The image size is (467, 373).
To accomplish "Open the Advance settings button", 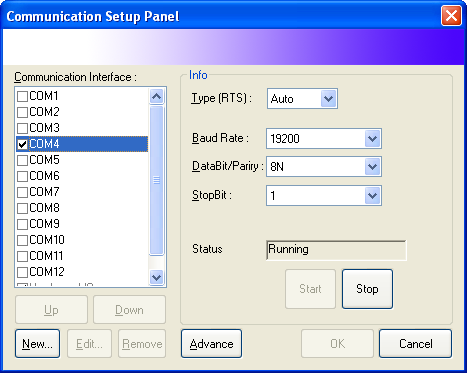I will 211,344.
